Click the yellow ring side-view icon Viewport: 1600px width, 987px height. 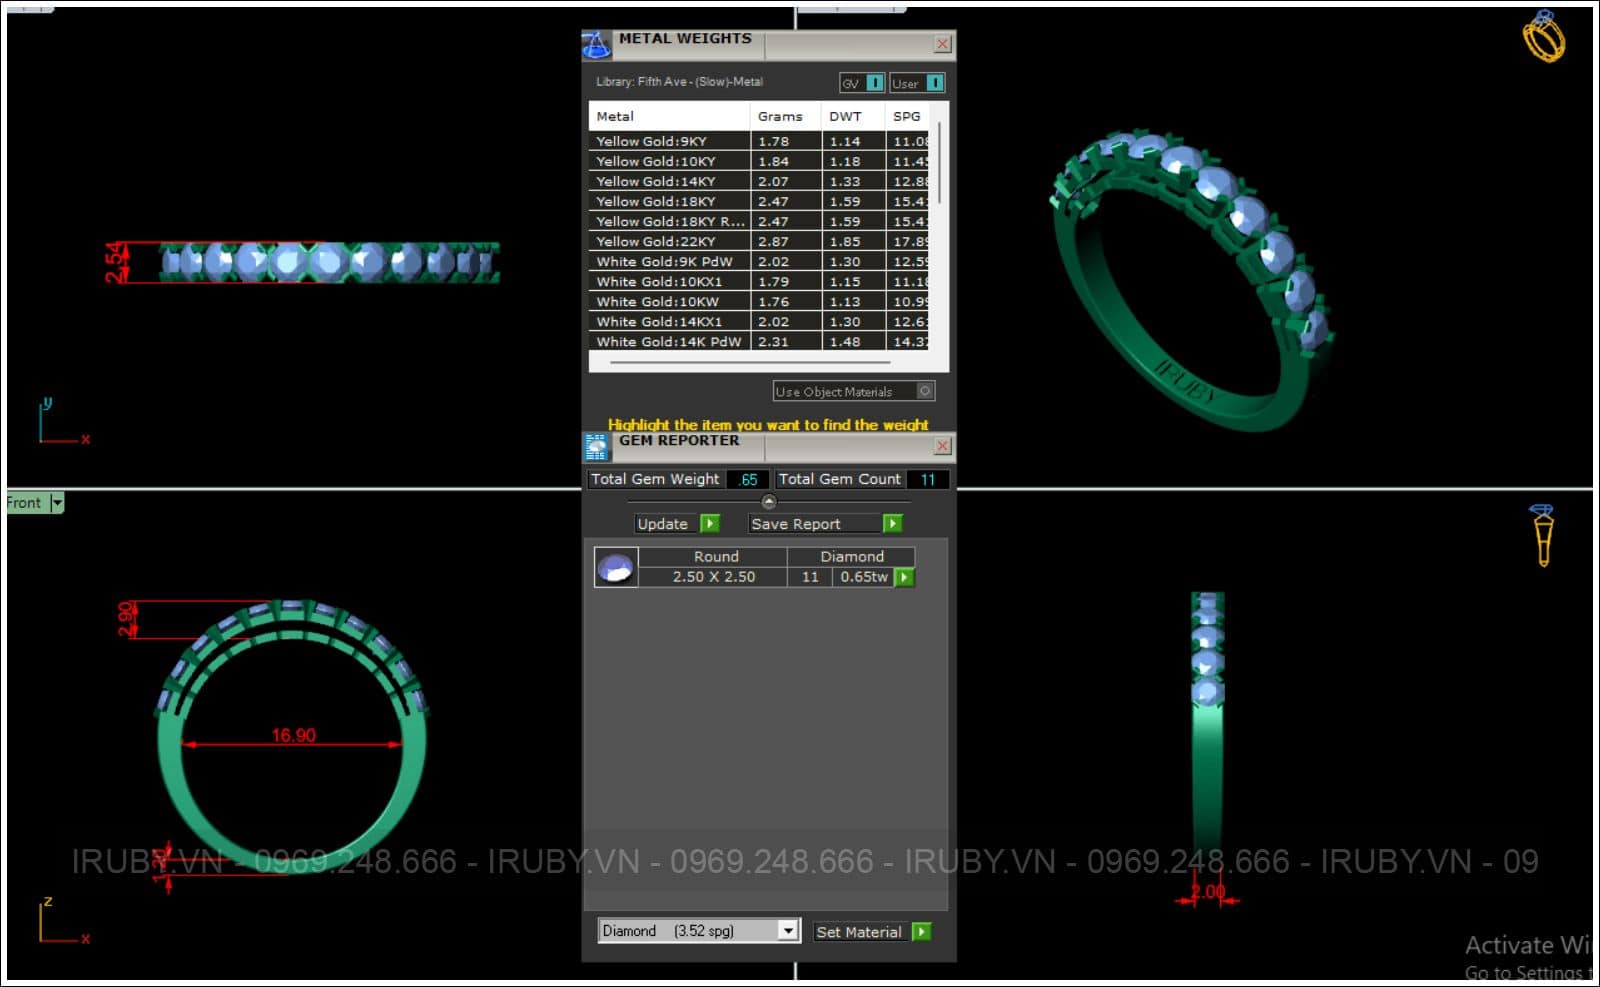click(x=1542, y=535)
